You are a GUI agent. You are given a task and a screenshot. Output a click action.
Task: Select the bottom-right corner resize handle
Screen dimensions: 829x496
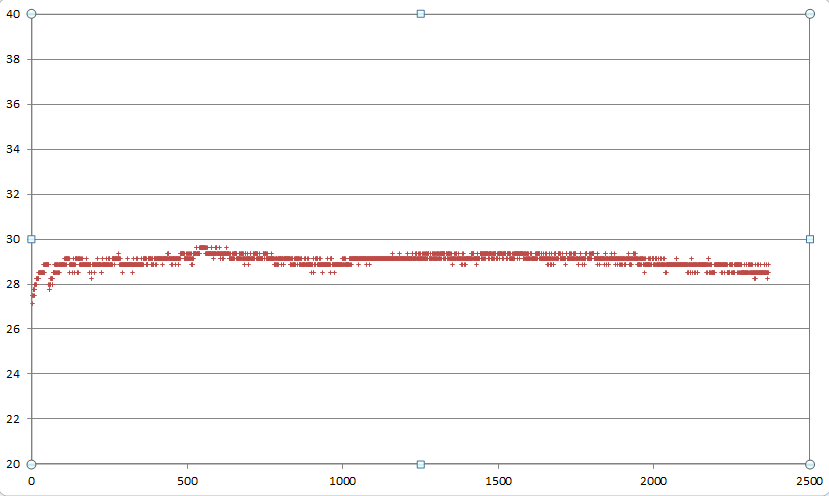(809, 464)
